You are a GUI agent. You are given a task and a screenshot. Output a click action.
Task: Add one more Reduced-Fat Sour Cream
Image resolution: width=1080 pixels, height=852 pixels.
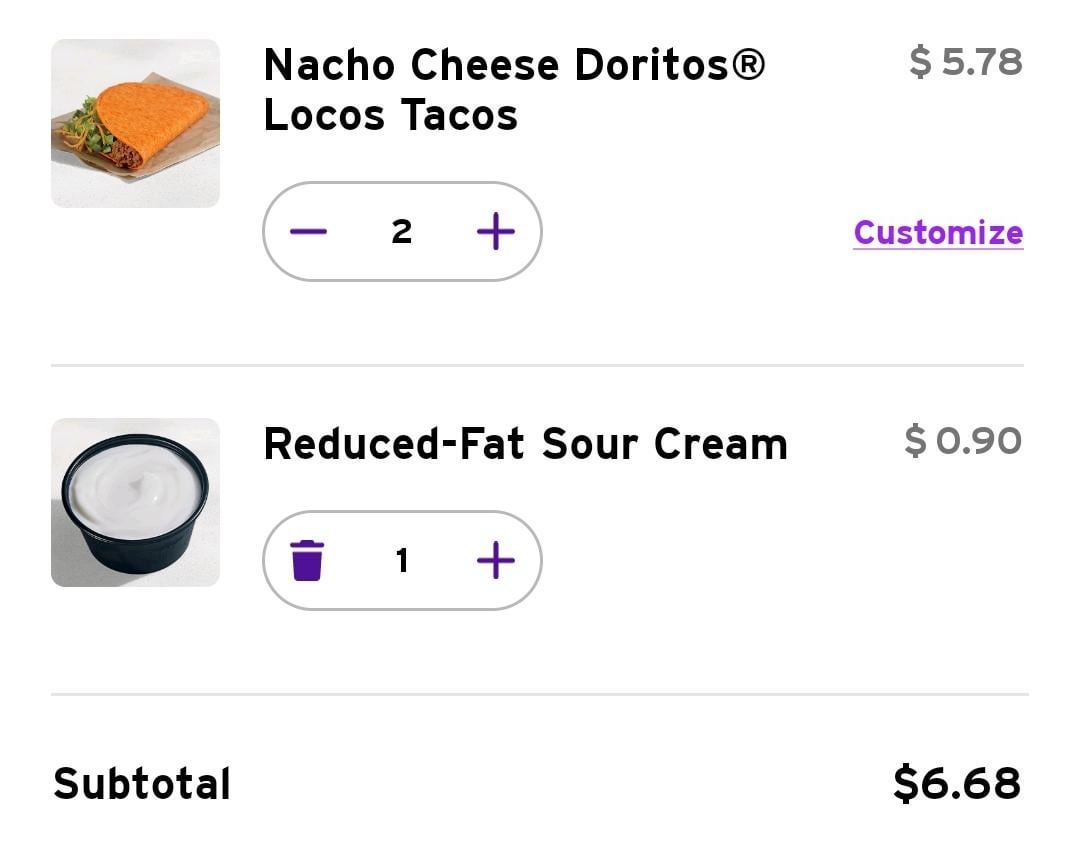(496, 560)
